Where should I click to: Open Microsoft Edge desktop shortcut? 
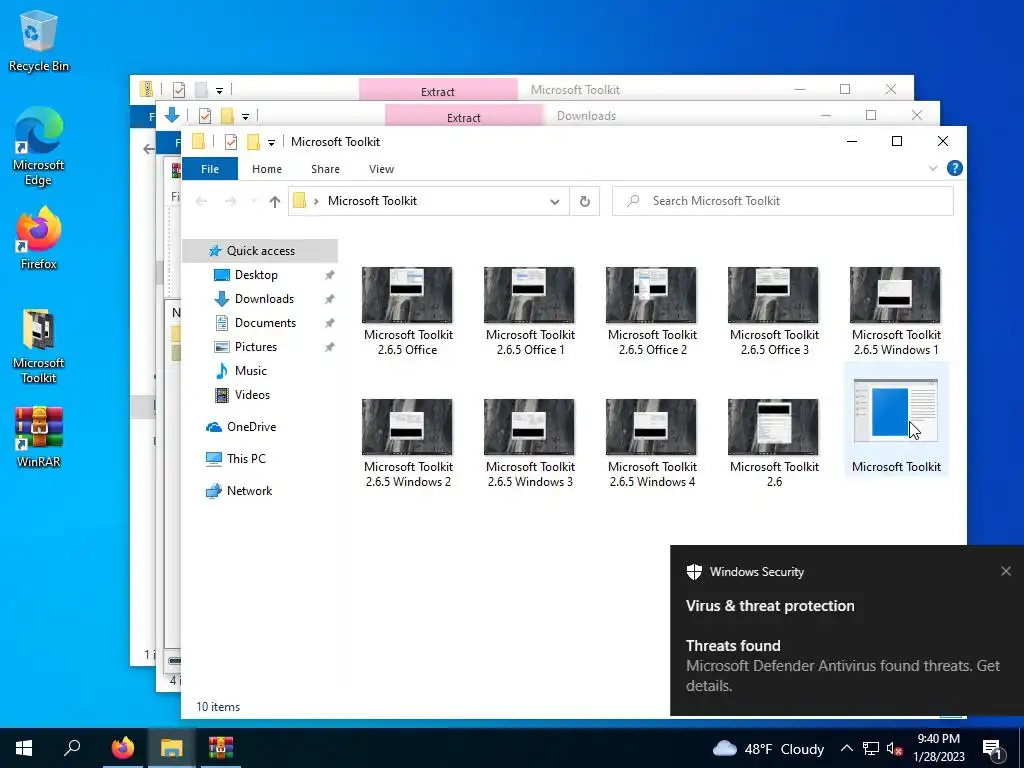coord(39,146)
